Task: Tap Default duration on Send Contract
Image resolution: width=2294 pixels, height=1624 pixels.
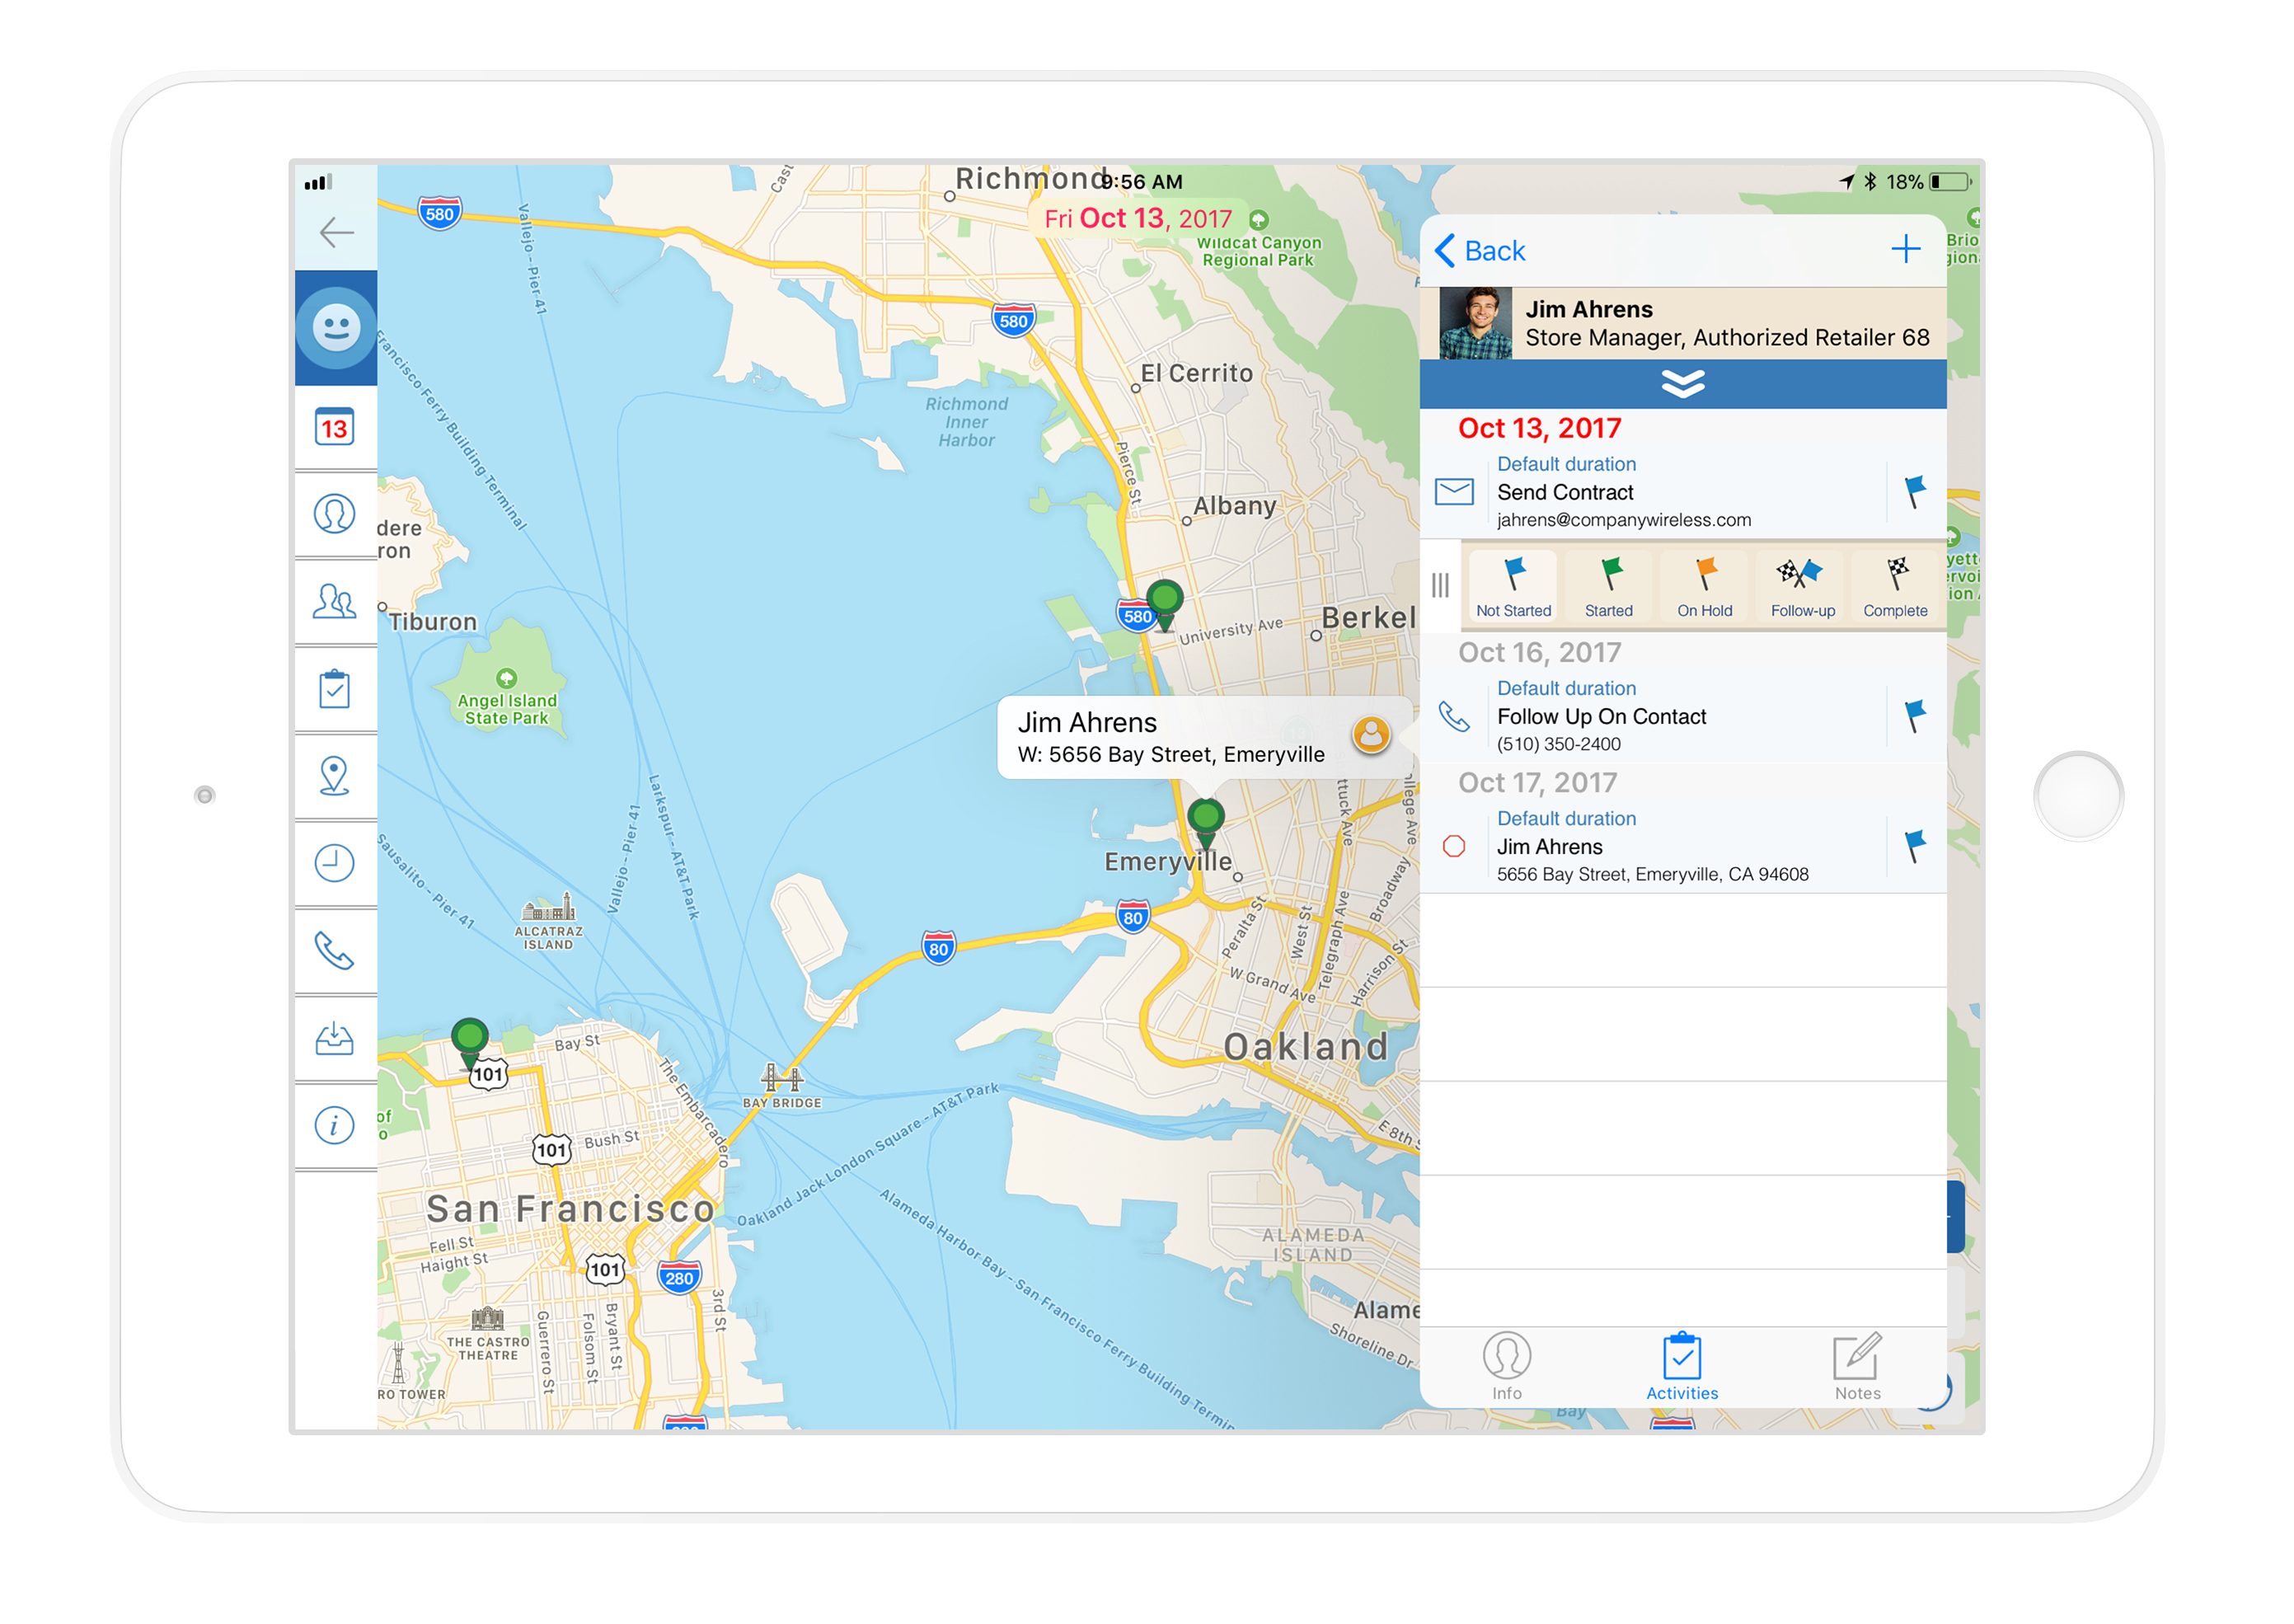Action: (1566, 464)
